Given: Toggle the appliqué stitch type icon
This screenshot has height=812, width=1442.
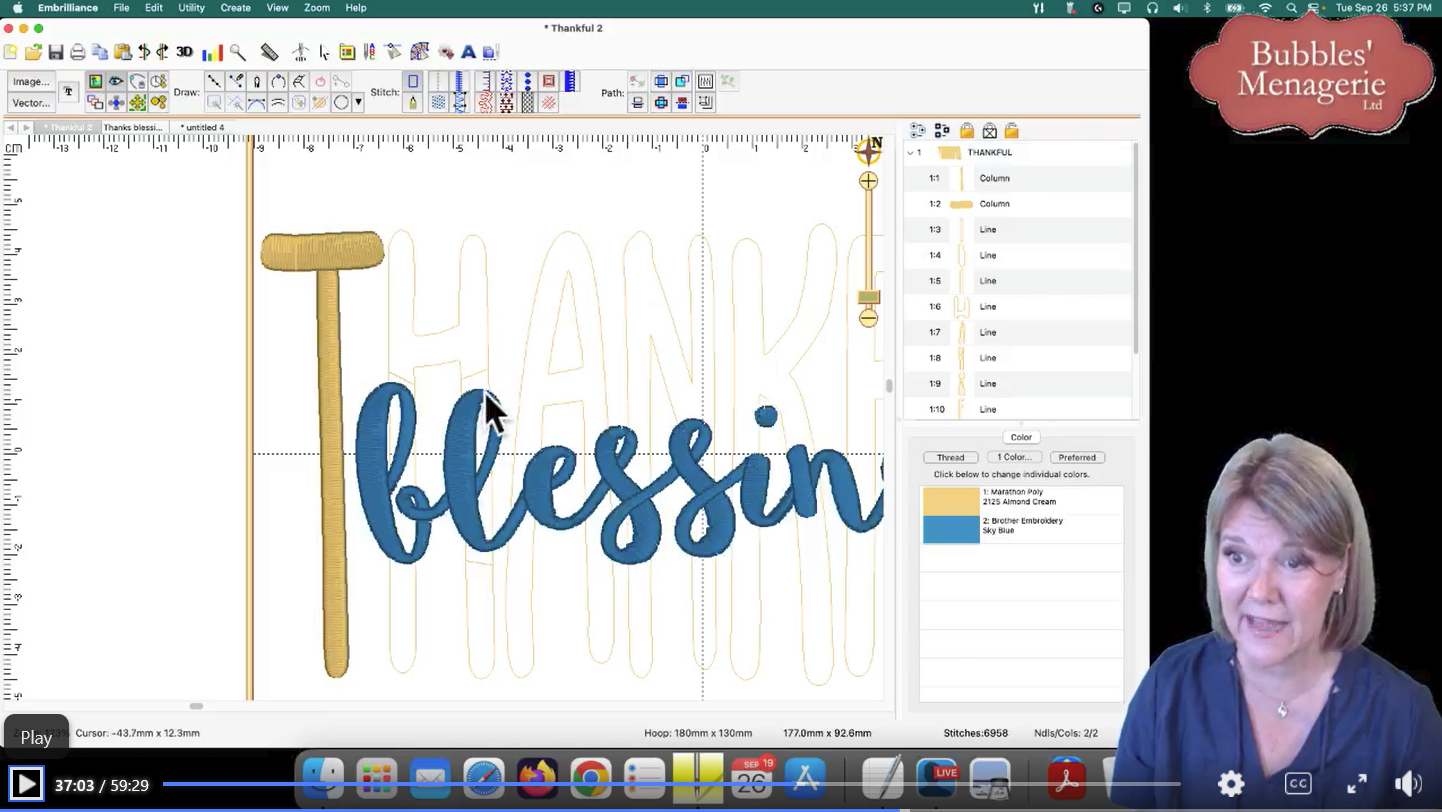Looking at the screenshot, I should (x=550, y=81).
